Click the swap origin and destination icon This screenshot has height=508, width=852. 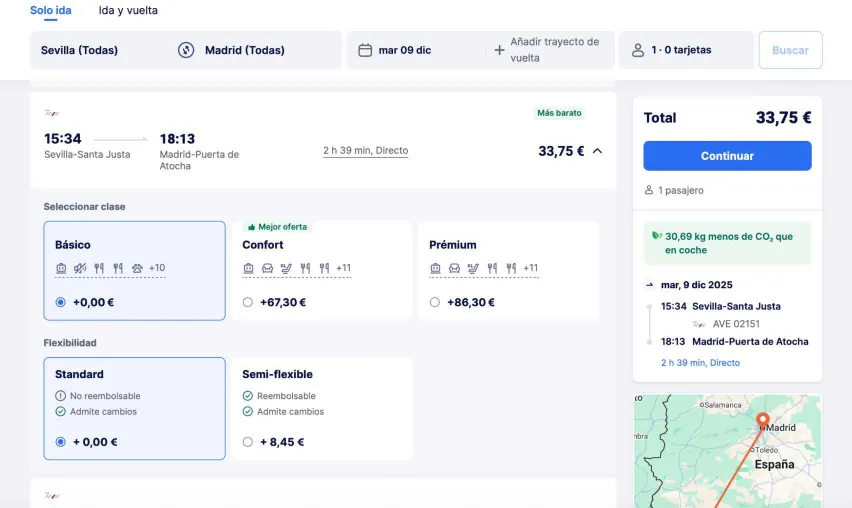pyautogui.click(x=186, y=50)
